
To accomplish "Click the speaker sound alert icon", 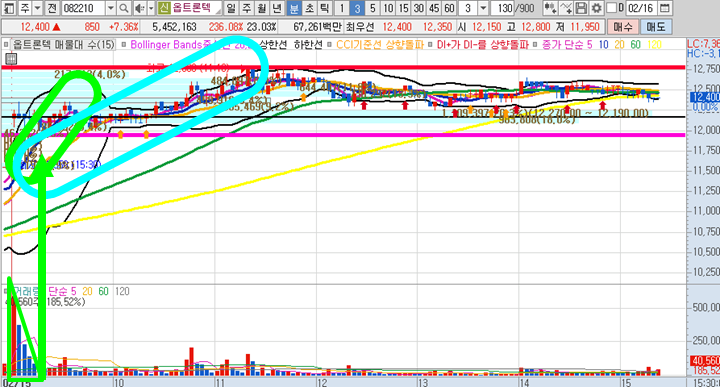I will coord(139,8).
